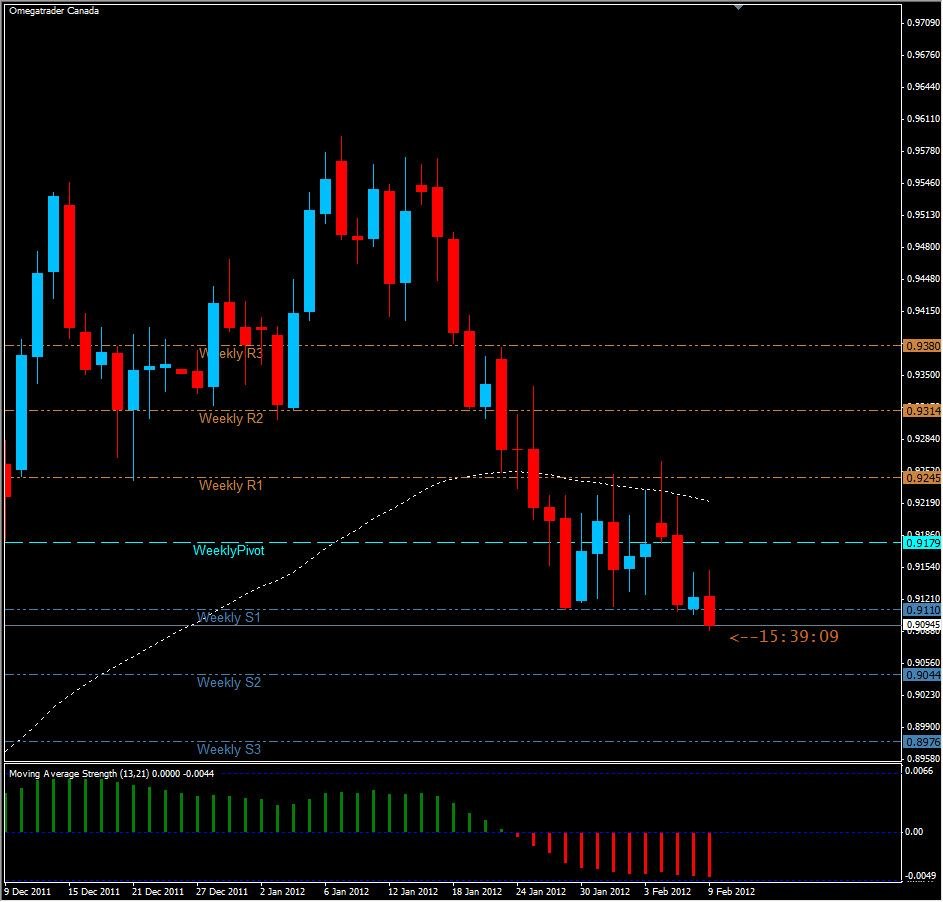Viewport: 943px width, 902px height.
Task: Select the Weekly R1 line on the chart
Action: pyautogui.click(x=231, y=486)
